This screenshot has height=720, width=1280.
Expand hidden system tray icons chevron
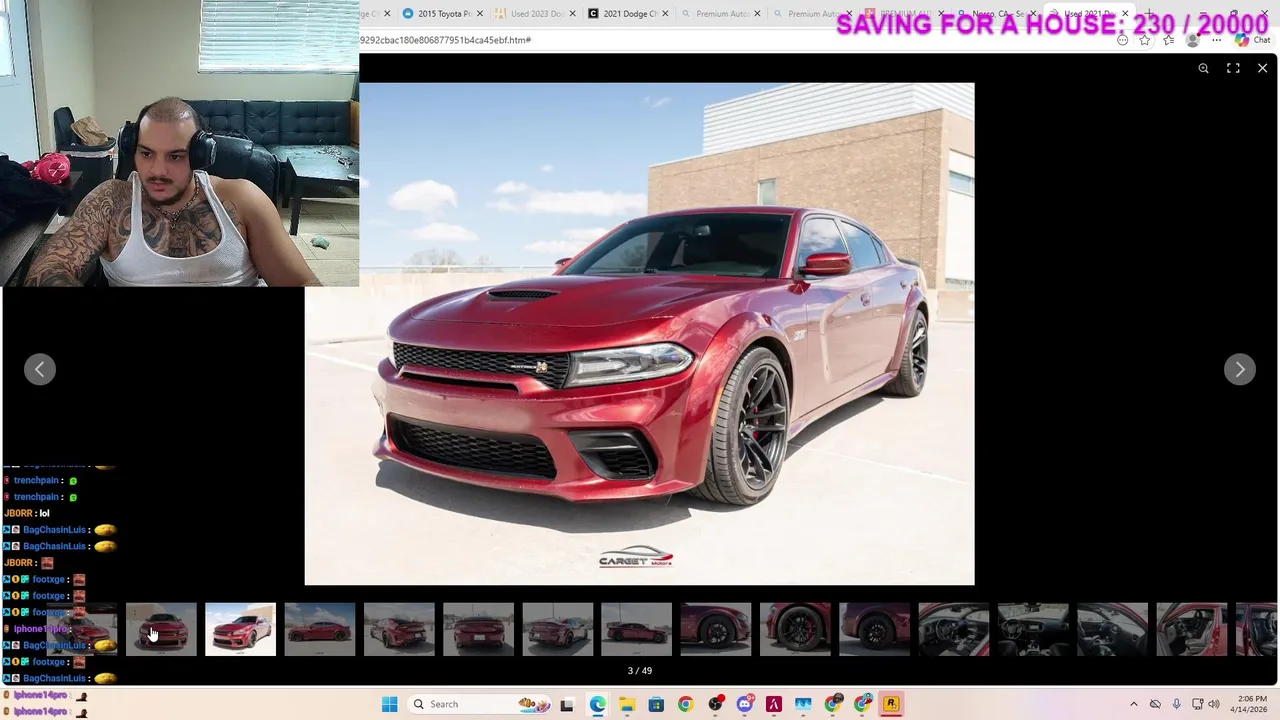pyautogui.click(x=1133, y=704)
